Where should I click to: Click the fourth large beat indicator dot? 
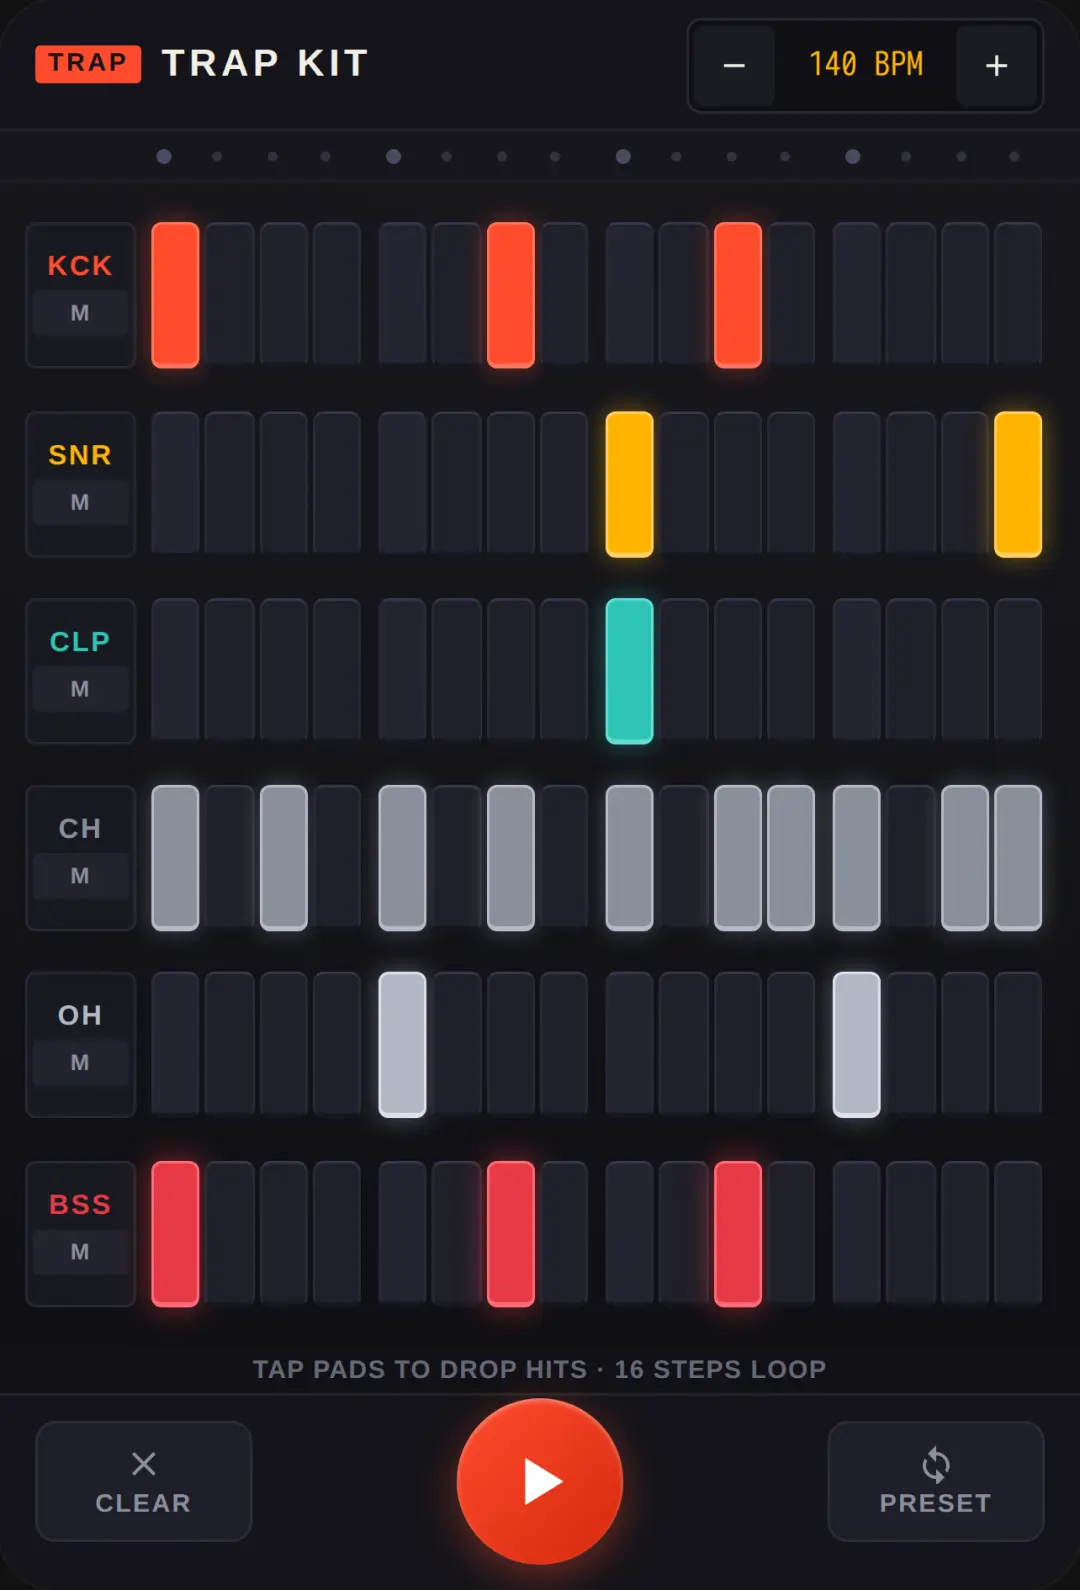(853, 156)
